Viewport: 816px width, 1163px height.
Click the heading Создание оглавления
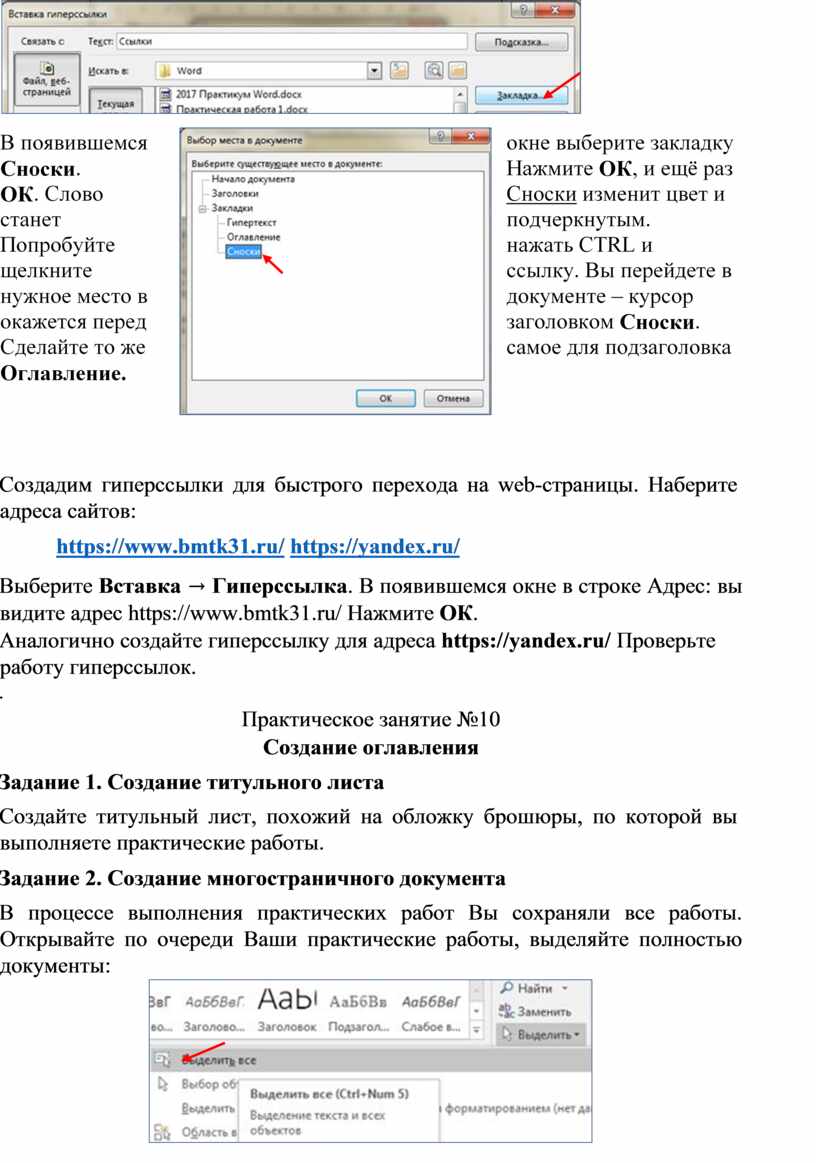coord(370,747)
